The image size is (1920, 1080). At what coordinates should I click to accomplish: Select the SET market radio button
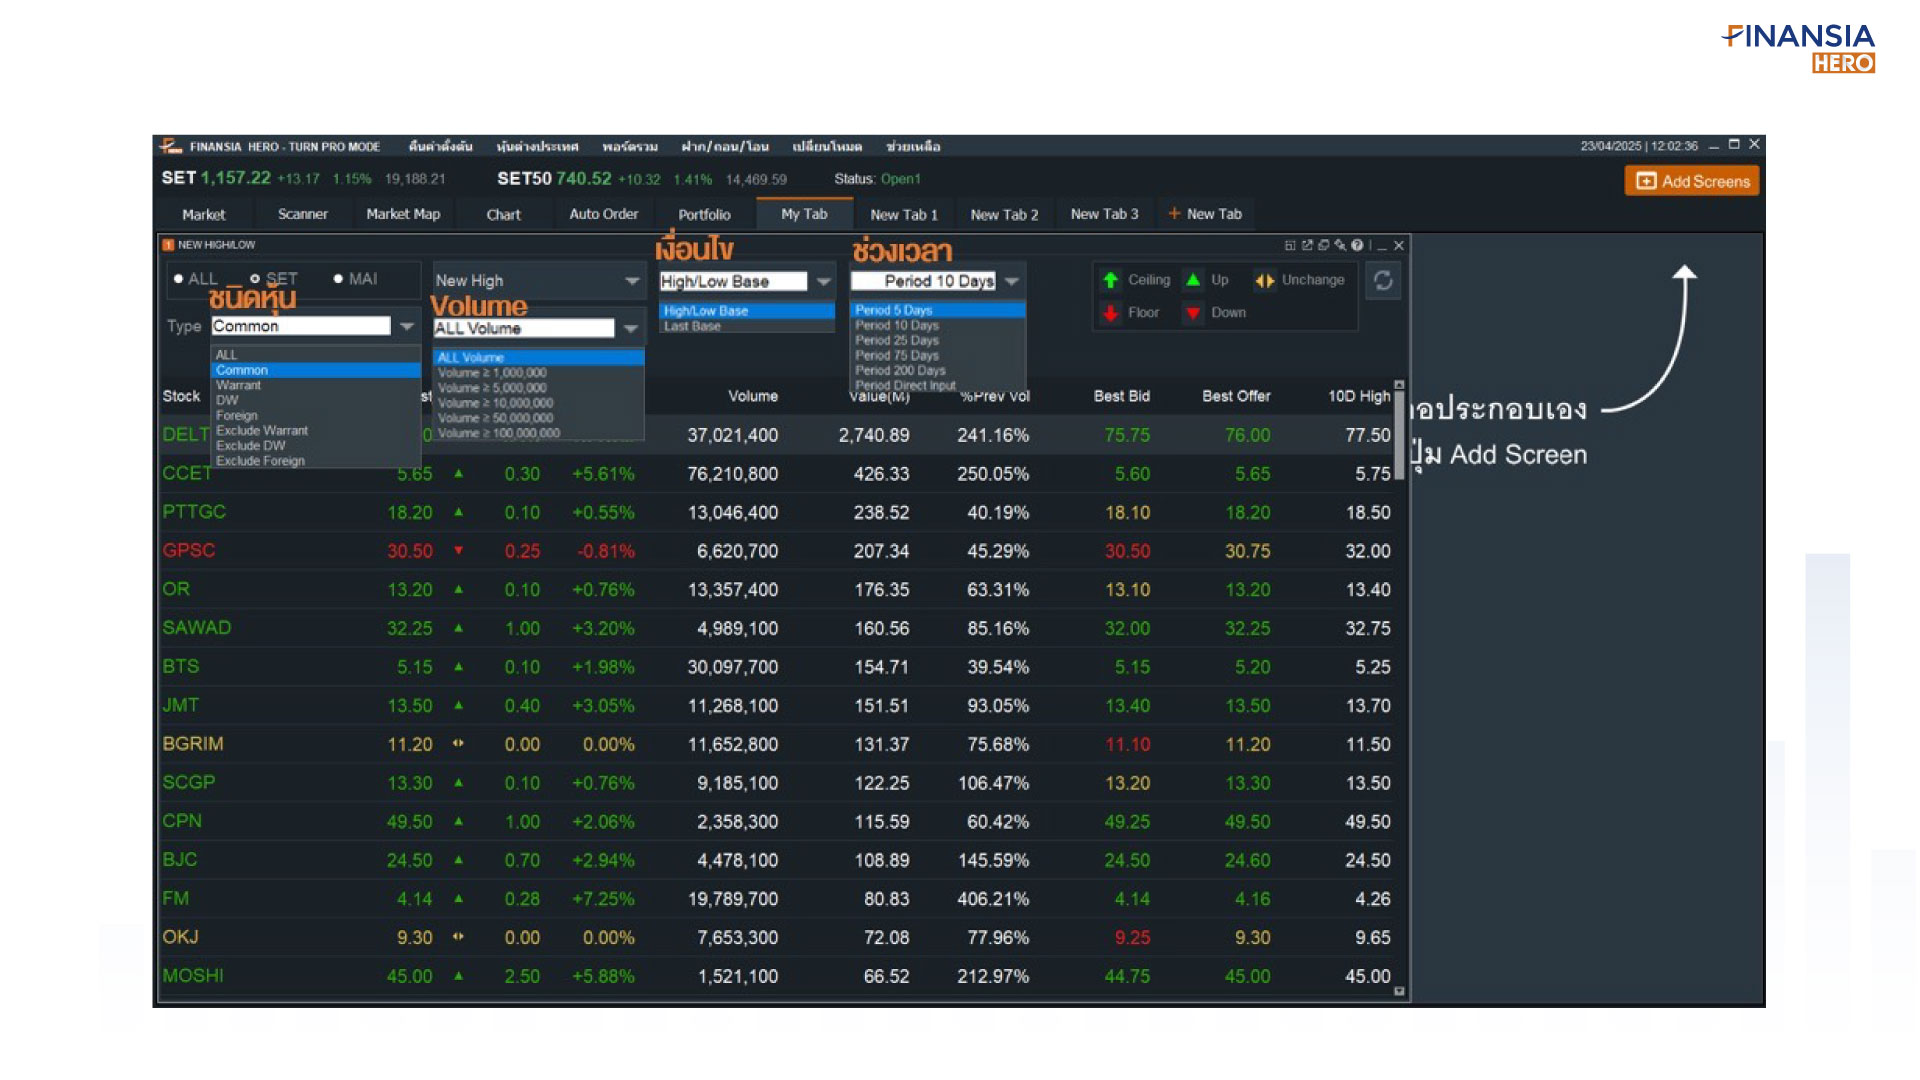(255, 279)
